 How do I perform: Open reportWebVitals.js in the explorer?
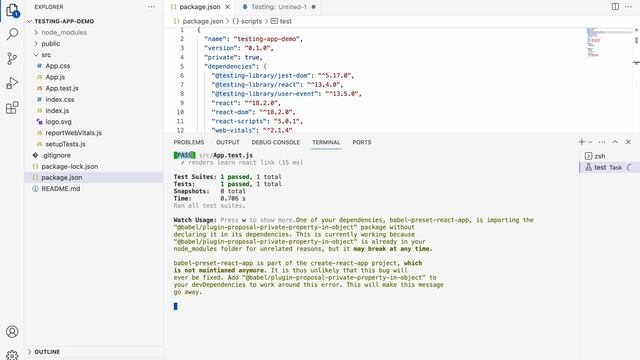click(x=73, y=133)
